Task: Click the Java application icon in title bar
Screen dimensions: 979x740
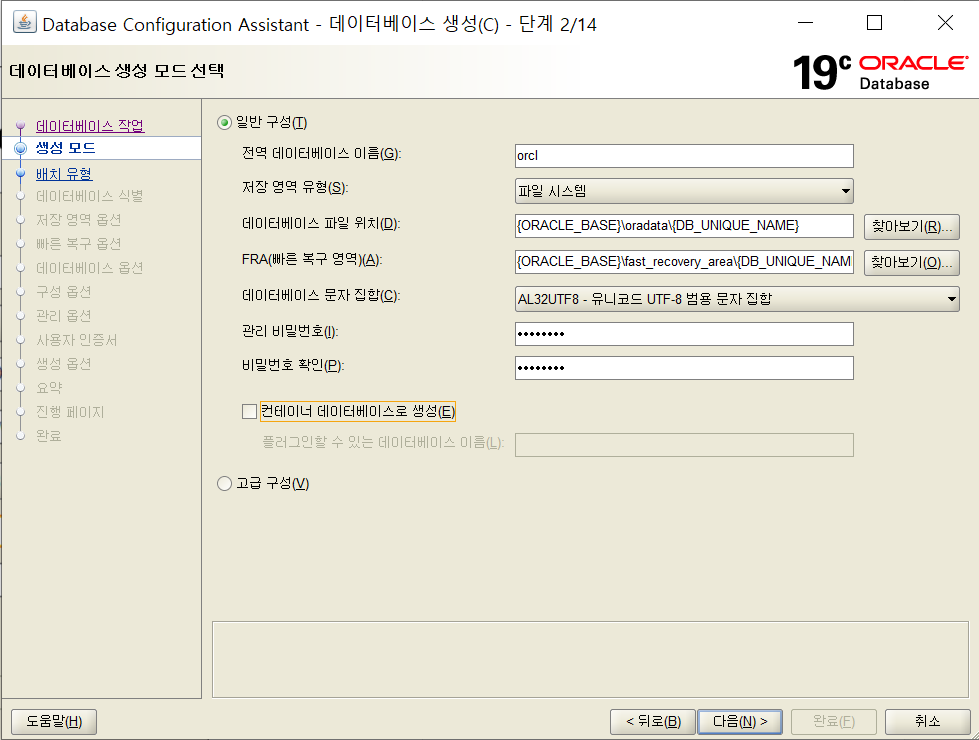Action: (x=24, y=23)
